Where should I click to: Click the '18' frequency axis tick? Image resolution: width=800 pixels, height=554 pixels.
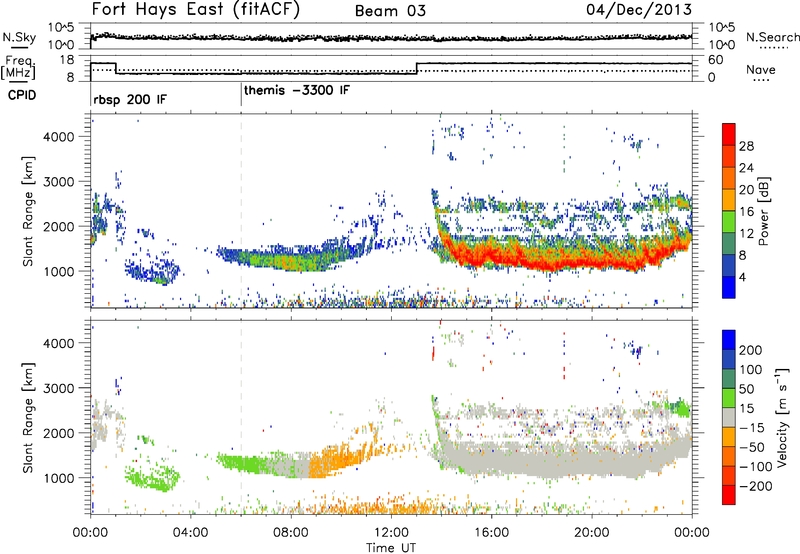tap(67, 60)
